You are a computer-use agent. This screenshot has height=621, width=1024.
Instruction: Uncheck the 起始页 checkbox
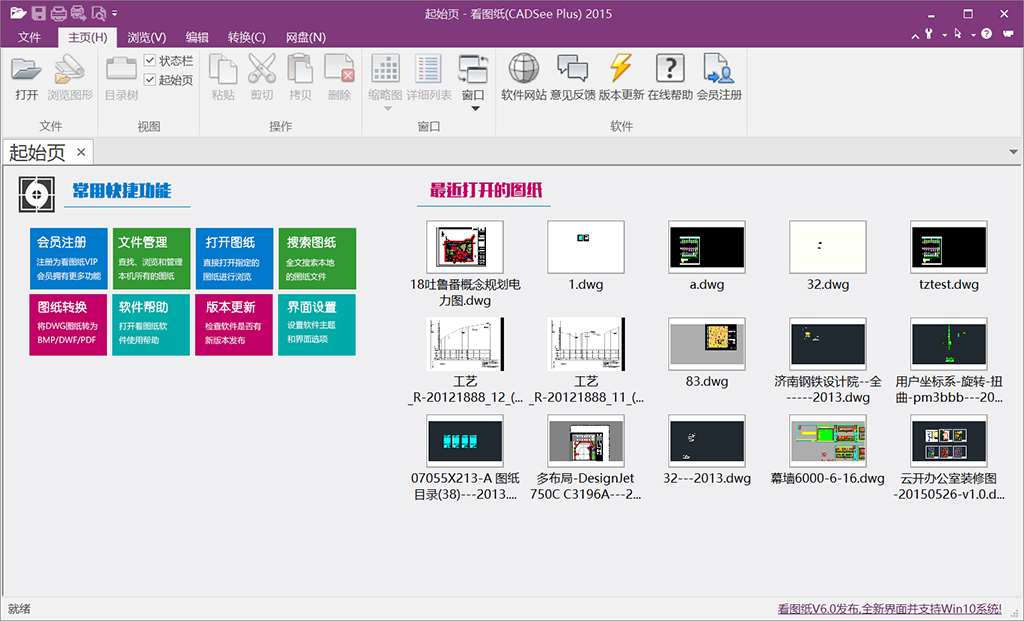150,80
